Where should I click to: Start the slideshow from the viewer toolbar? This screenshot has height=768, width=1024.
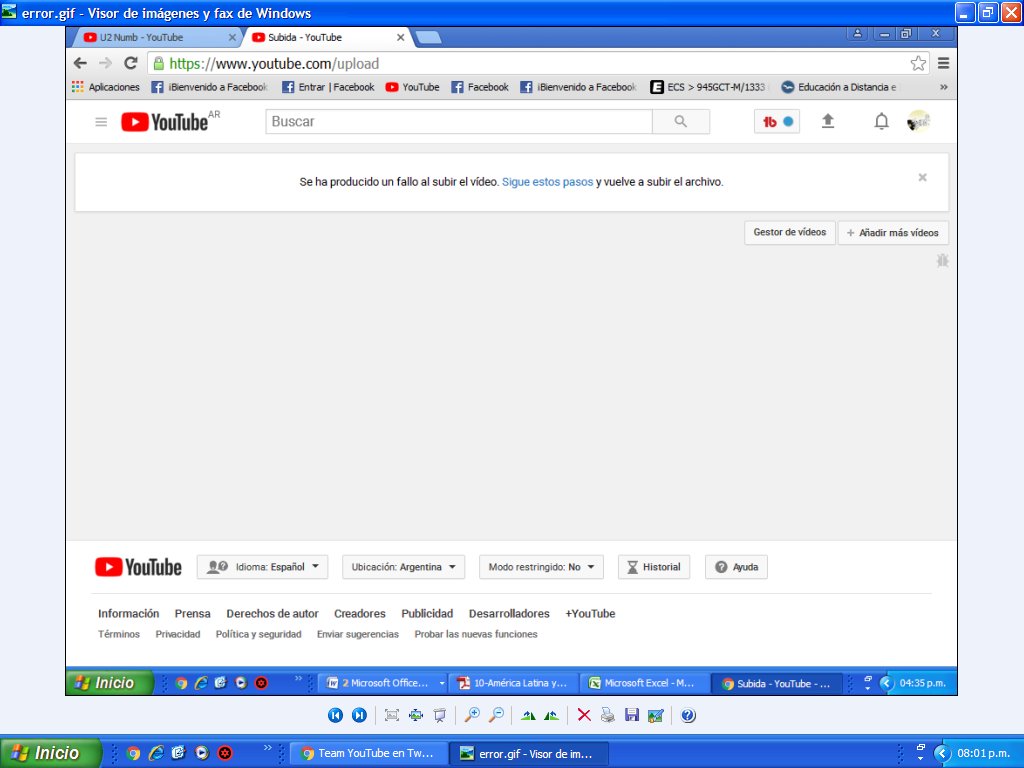pos(440,715)
